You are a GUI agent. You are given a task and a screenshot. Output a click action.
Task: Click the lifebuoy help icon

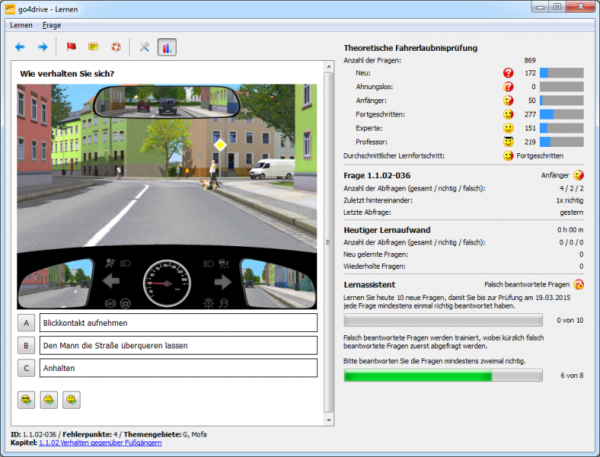click(x=115, y=46)
